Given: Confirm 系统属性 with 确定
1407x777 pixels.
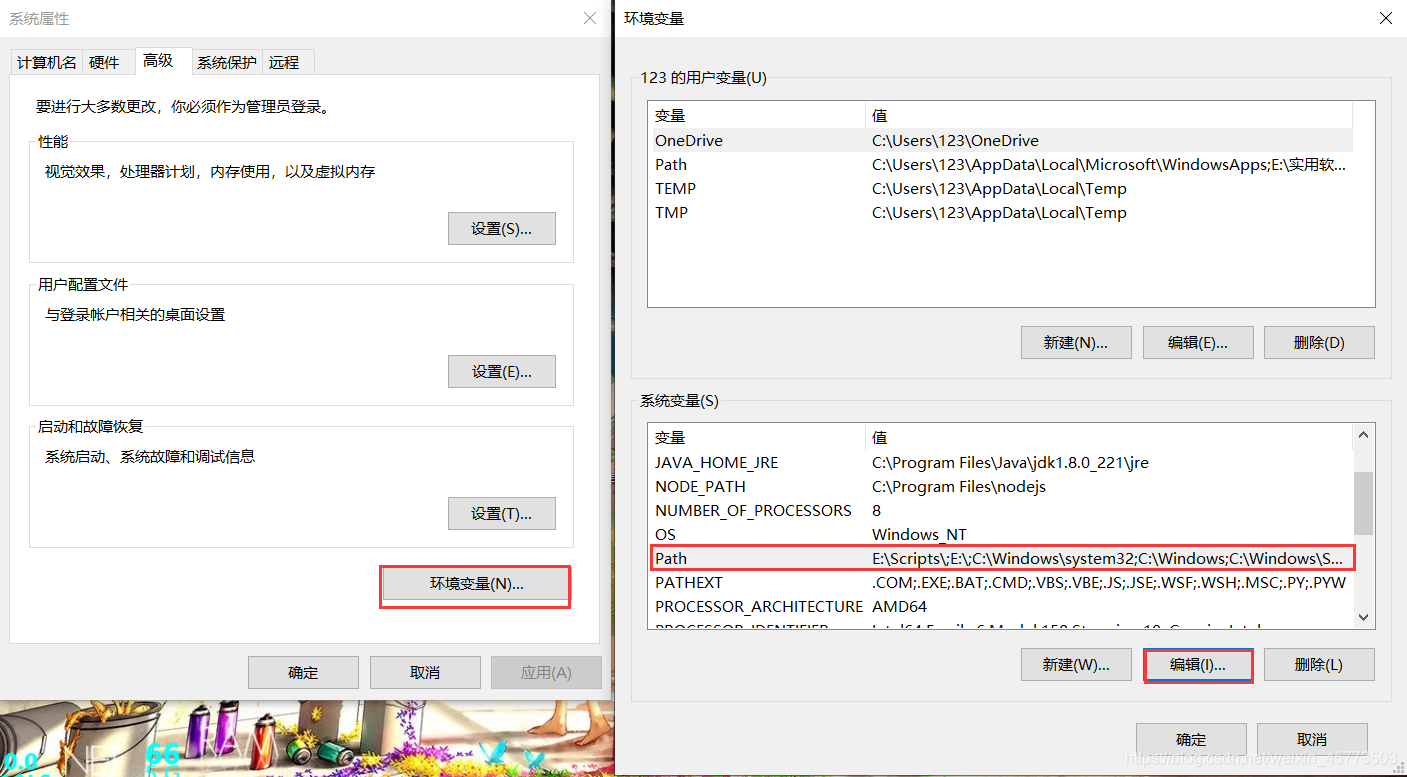Looking at the screenshot, I should tap(303, 673).
